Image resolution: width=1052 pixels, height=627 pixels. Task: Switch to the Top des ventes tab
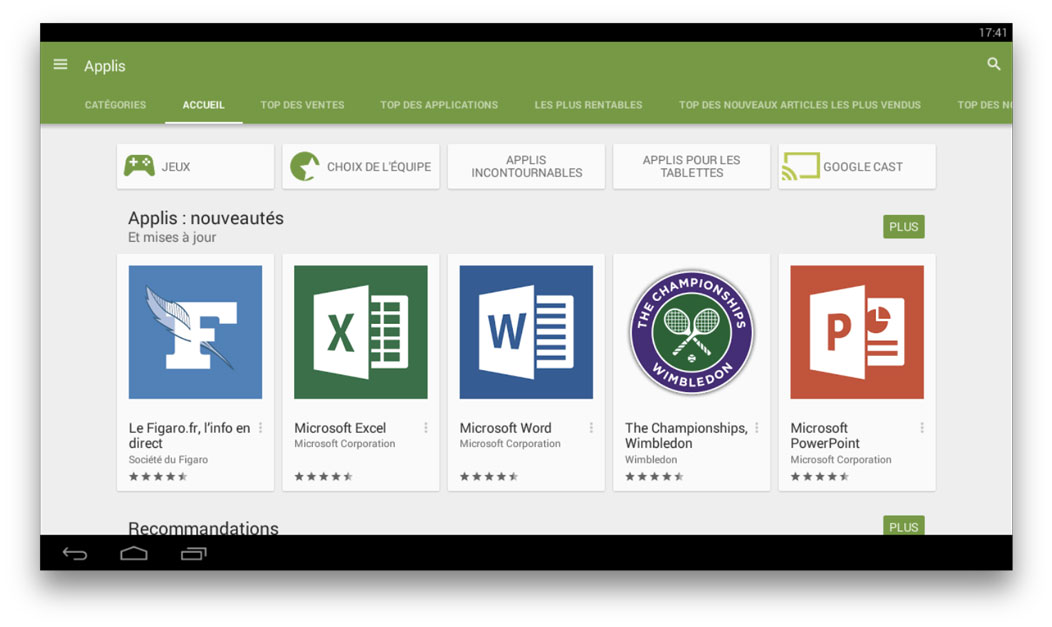click(303, 105)
